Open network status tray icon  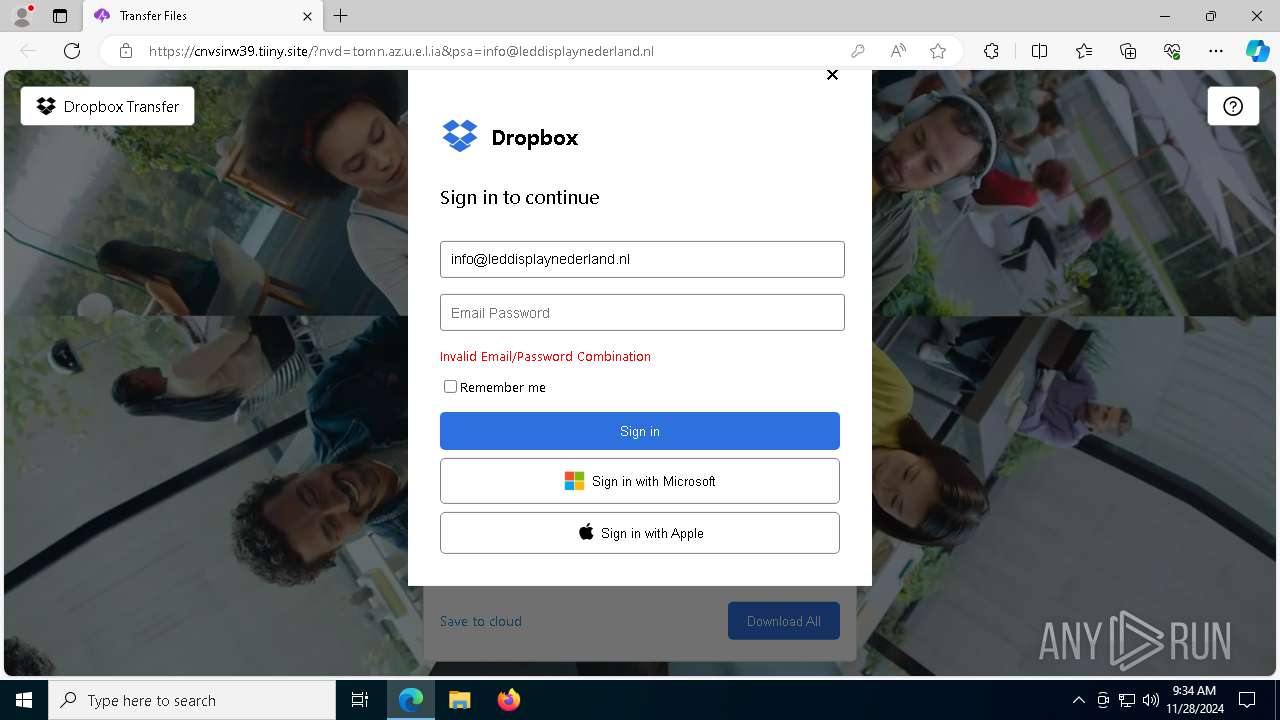tap(1127, 700)
